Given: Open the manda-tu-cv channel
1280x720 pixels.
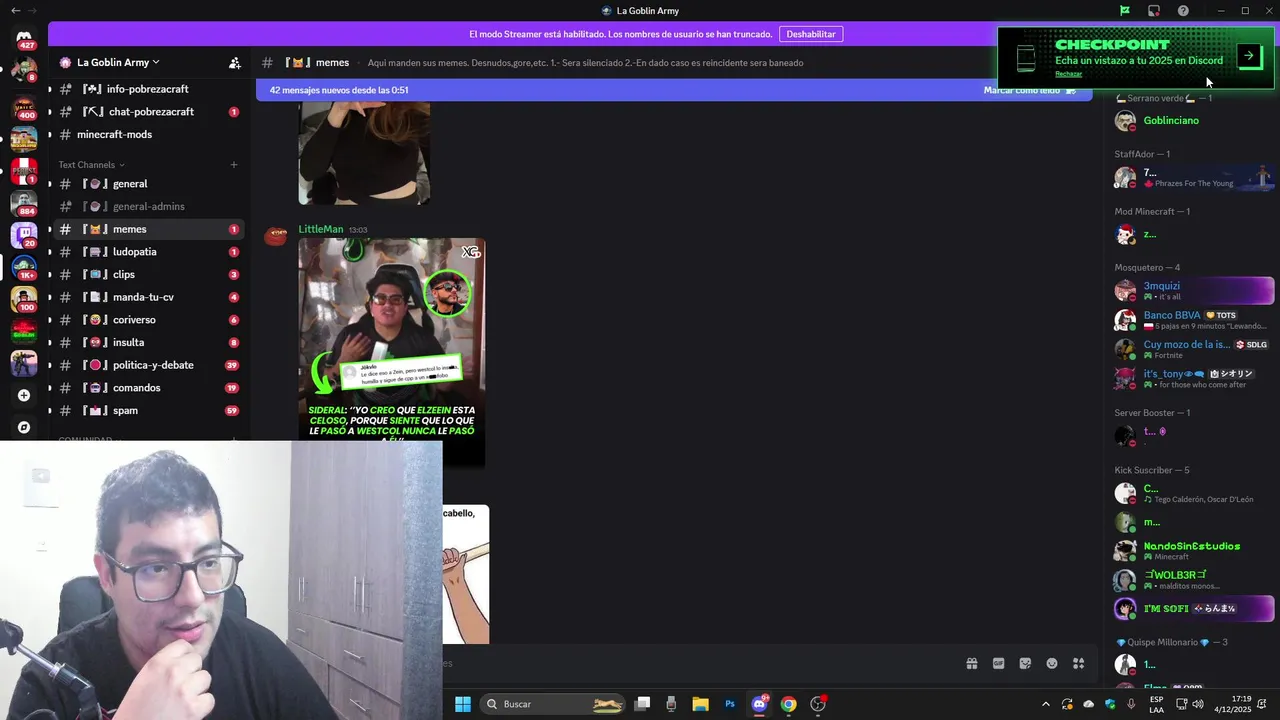Looking at the screenshot, I should pyautogui.click(x=149, y=297).
